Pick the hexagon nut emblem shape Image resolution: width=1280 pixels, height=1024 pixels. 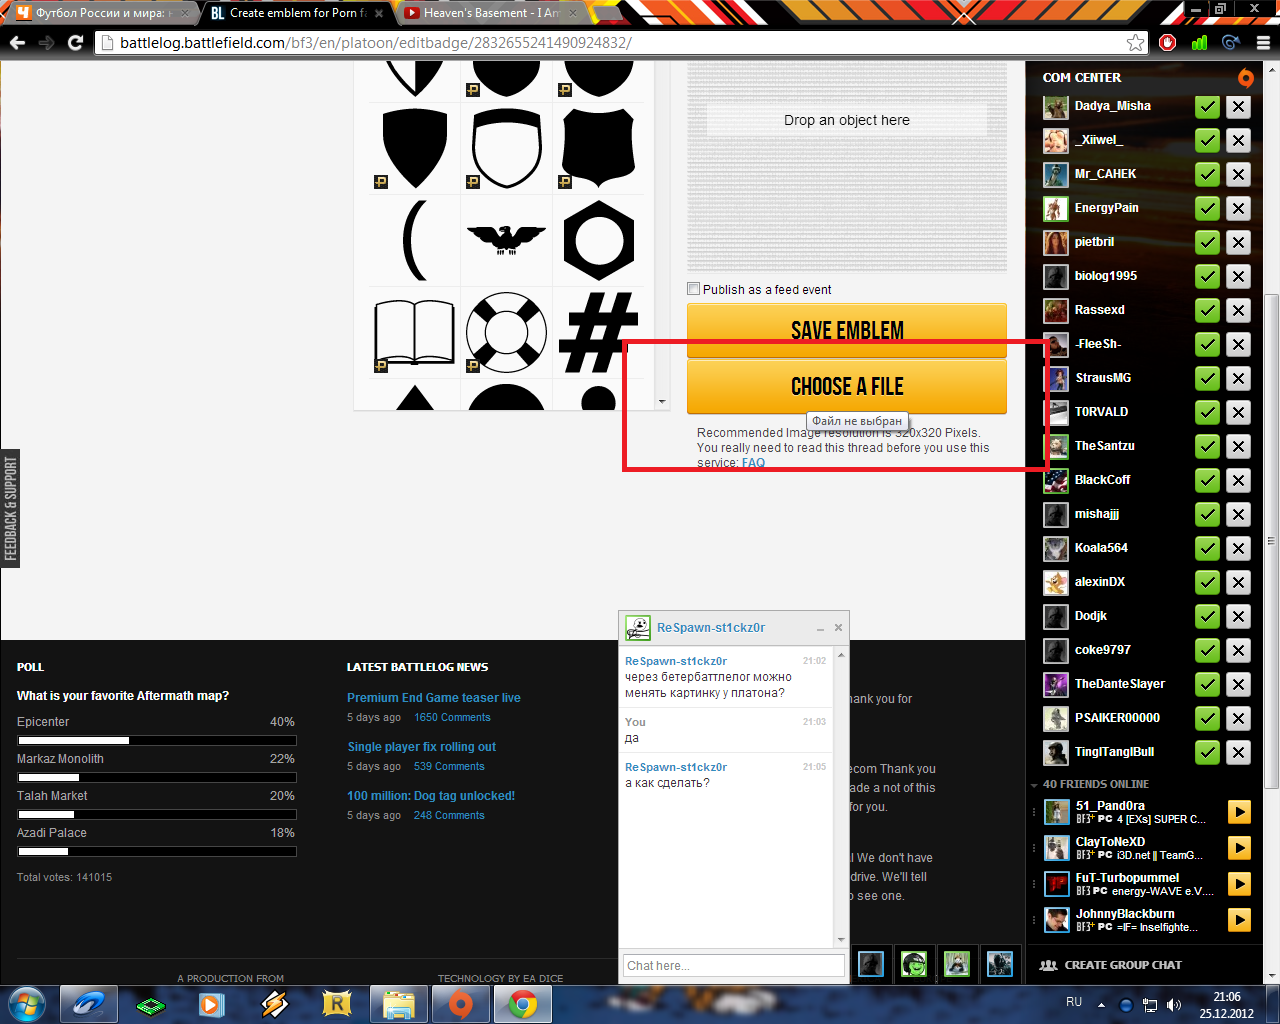598,240
